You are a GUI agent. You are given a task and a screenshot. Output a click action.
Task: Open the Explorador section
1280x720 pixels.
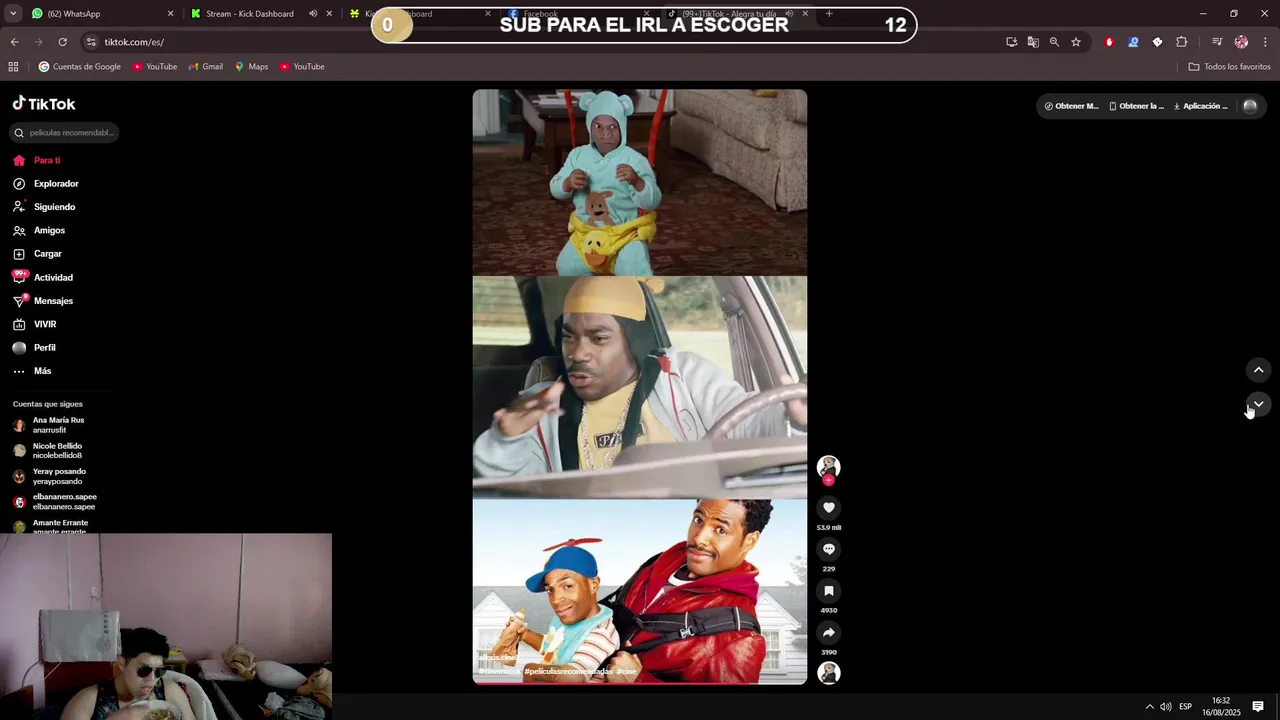click(46, 184)
